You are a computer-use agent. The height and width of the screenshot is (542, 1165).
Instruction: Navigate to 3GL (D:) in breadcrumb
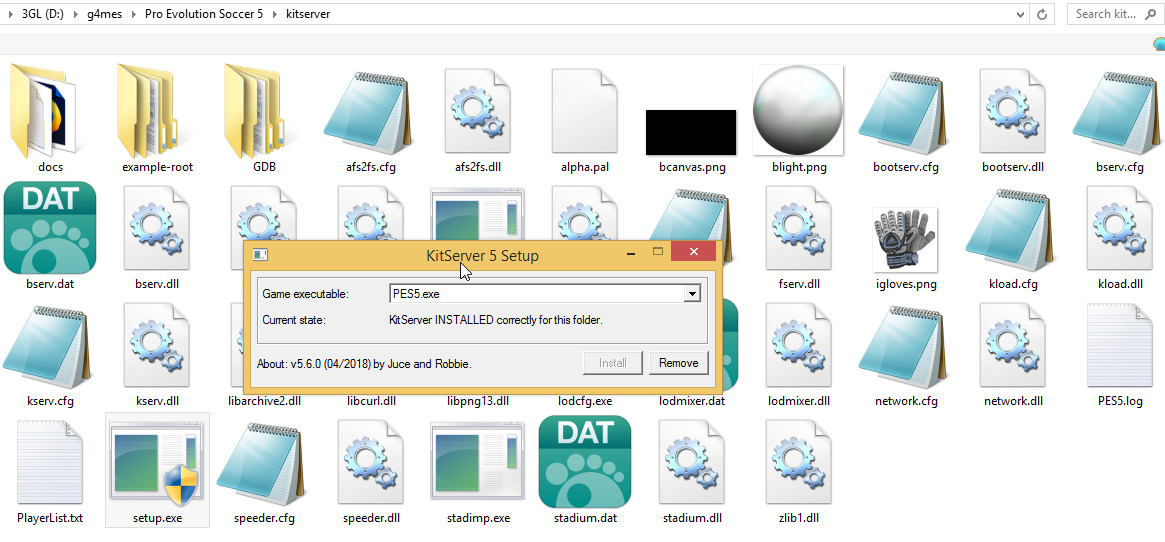click(42, 14)
